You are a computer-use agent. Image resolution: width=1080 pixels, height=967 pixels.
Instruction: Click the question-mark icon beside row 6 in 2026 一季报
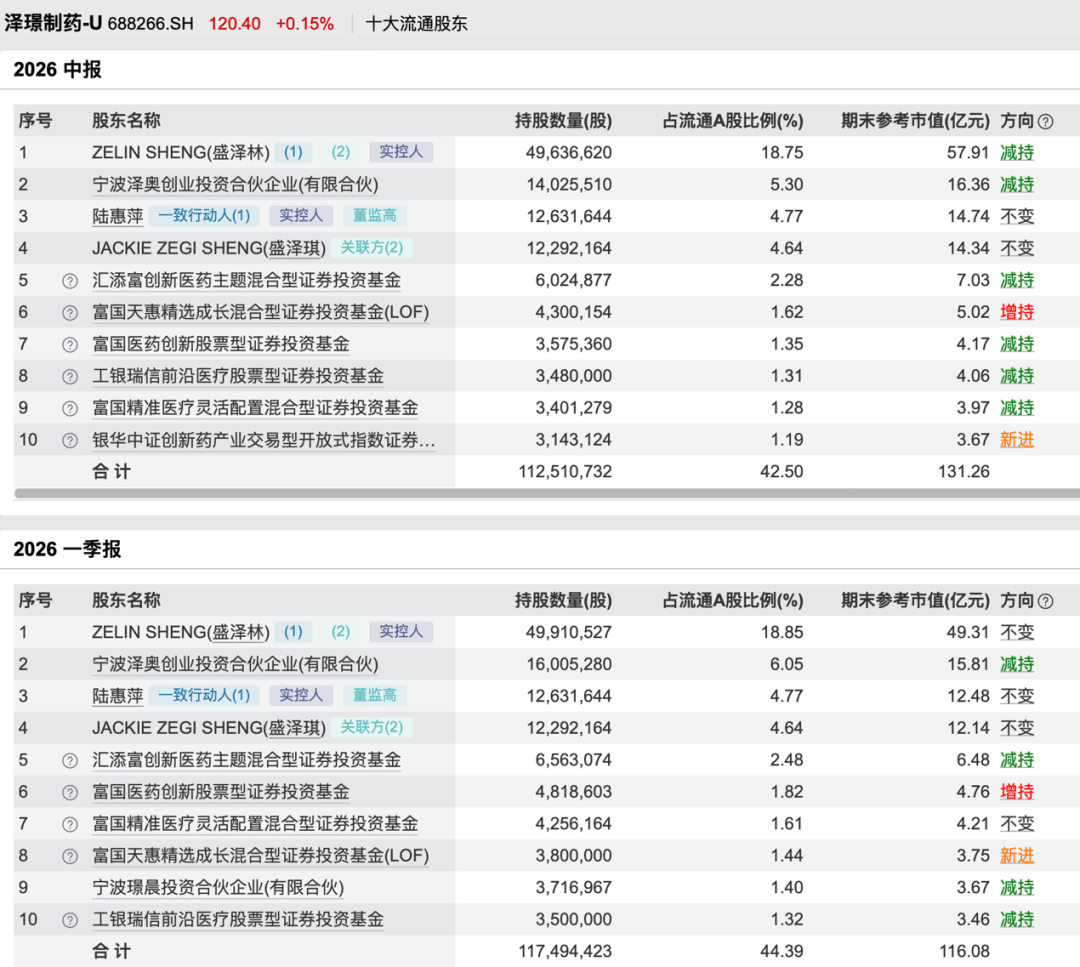click(70, 792)
